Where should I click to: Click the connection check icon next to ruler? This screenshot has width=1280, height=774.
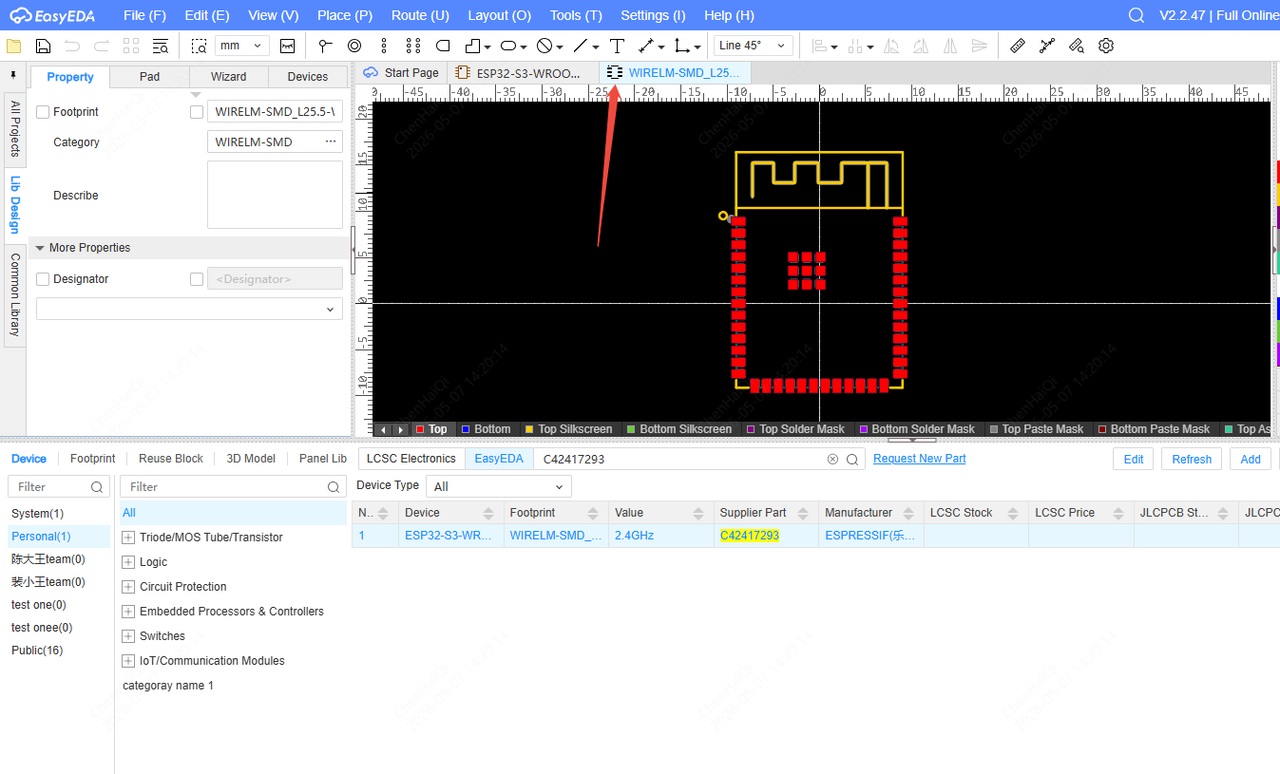[1047, 46]
